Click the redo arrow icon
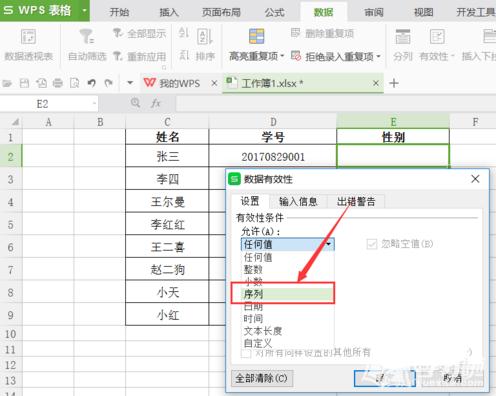The image size is (496, 396). (108, 83)
